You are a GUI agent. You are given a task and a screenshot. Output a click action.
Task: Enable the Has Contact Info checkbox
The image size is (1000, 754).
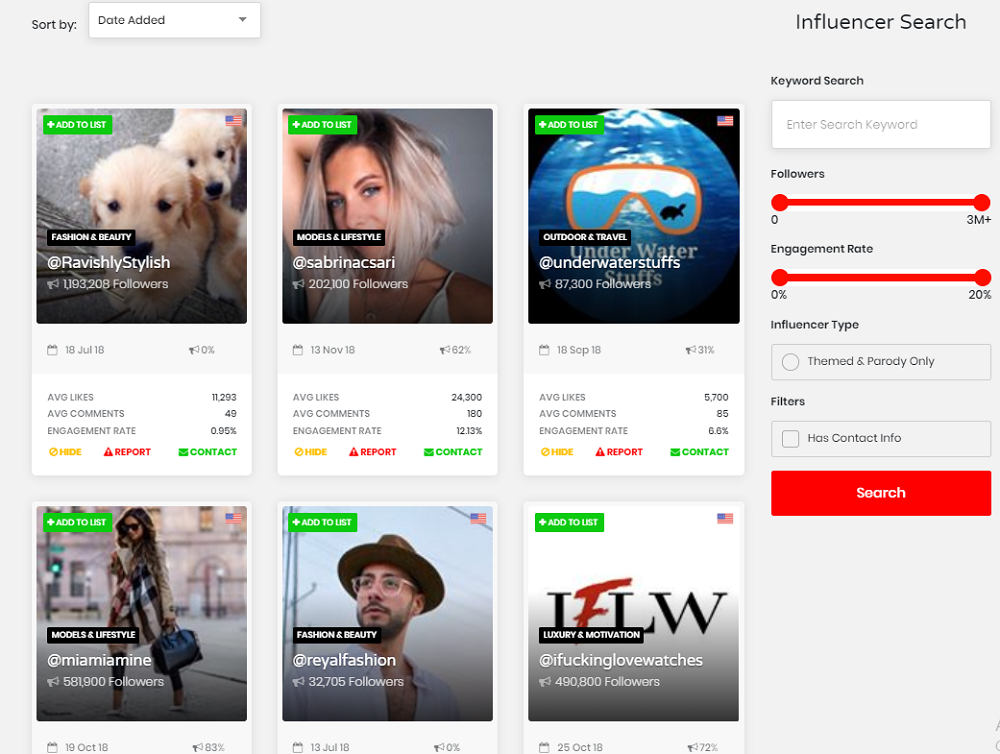click(790, 438)
